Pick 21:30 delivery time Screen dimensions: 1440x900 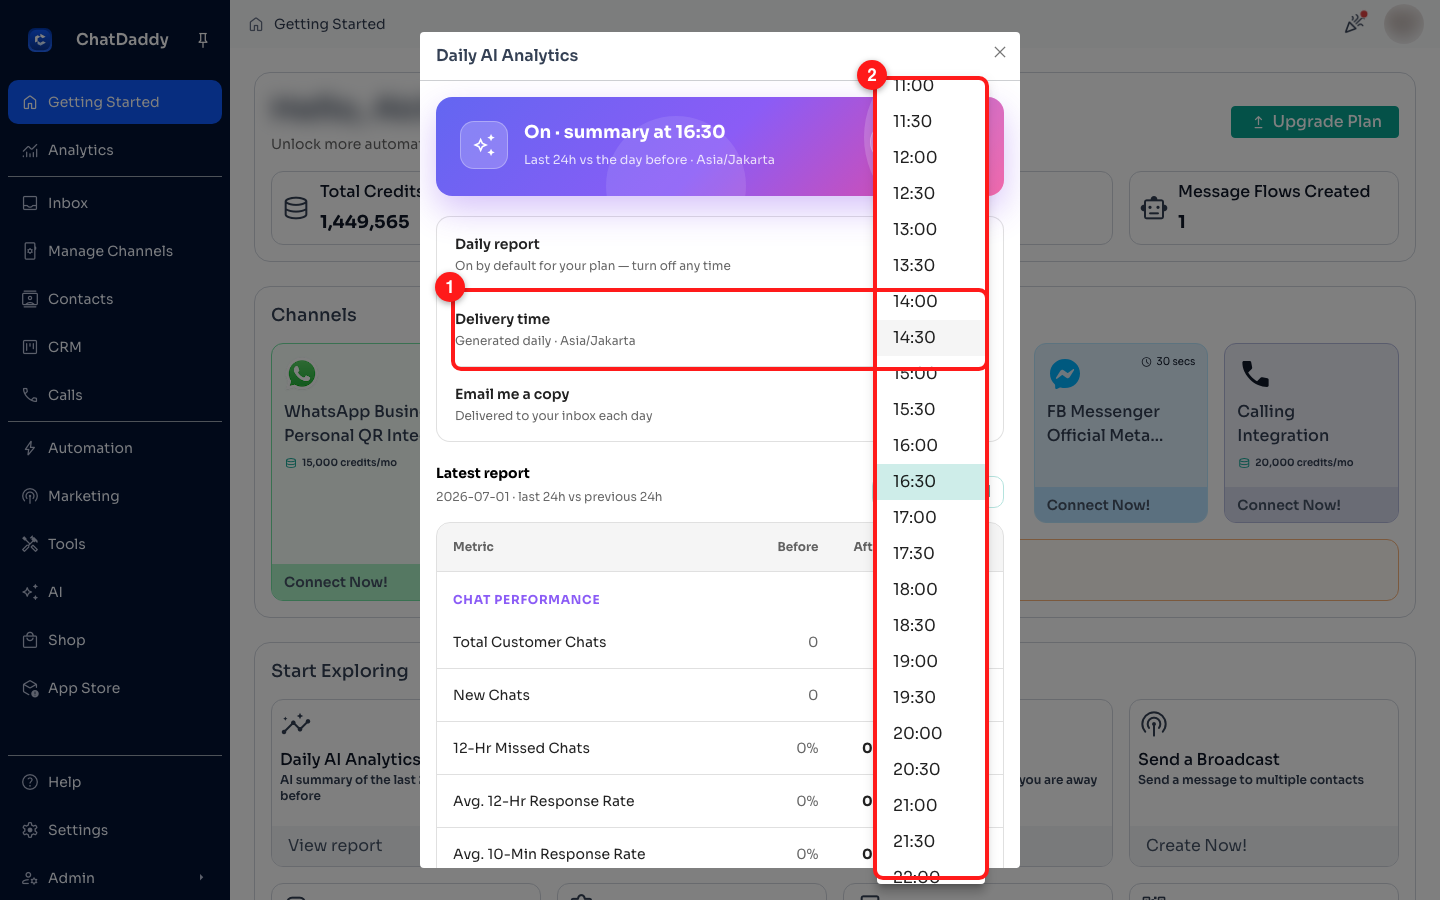click(x=931, y=841)
